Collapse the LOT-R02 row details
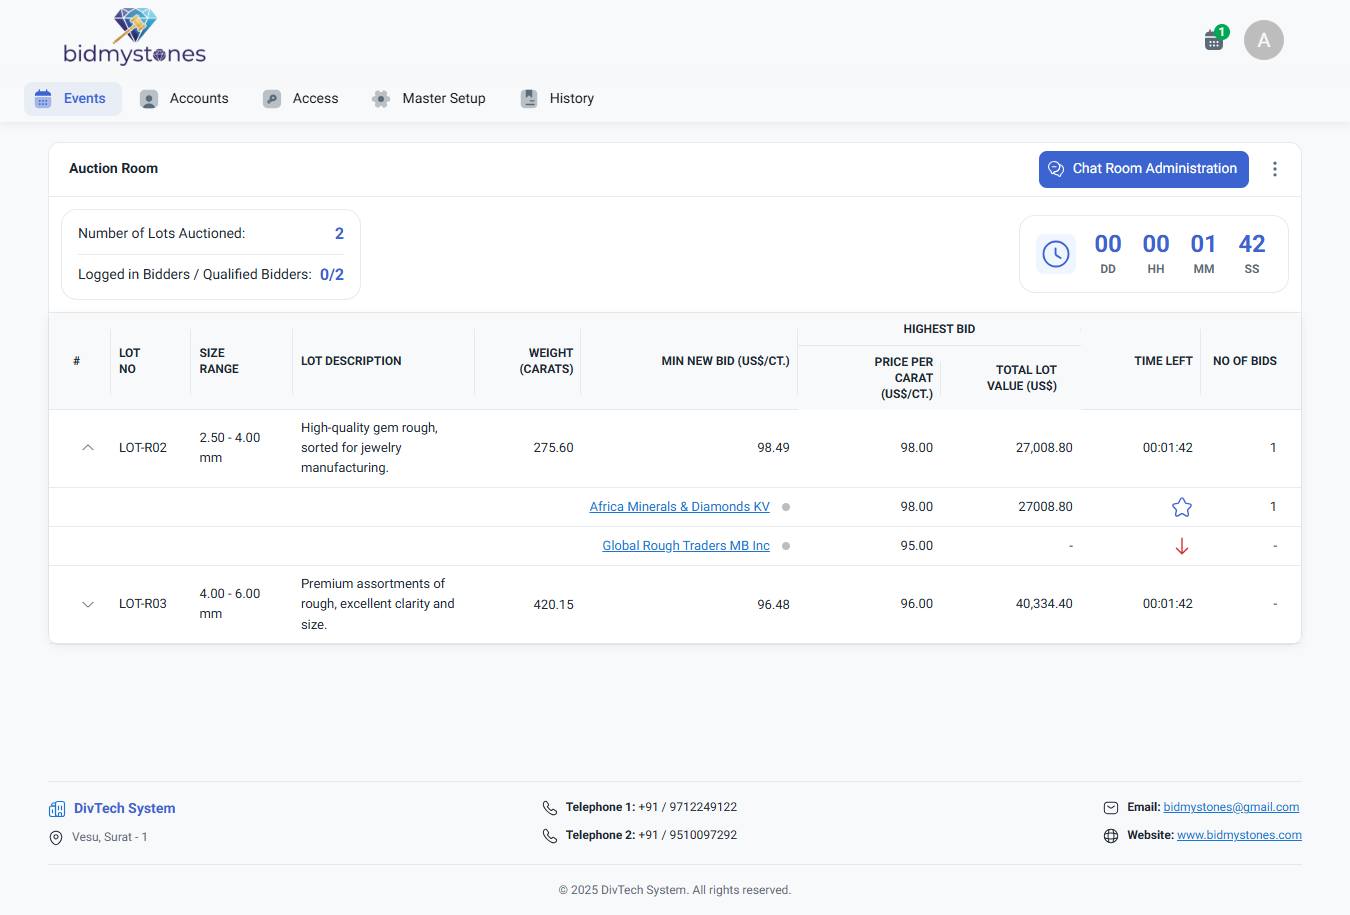 [x=87, y=448]
